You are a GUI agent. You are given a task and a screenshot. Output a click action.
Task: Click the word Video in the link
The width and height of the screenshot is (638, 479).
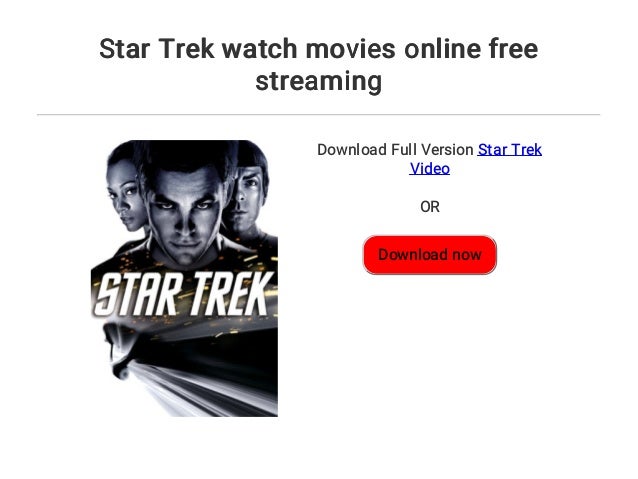click(429, 168)
